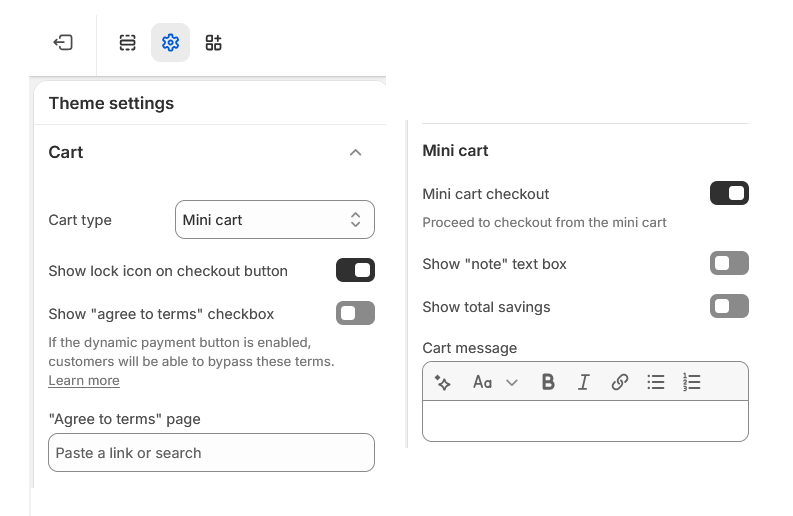Click the Cart type label
The image size is (793, 516).
(x=80, y=220)
